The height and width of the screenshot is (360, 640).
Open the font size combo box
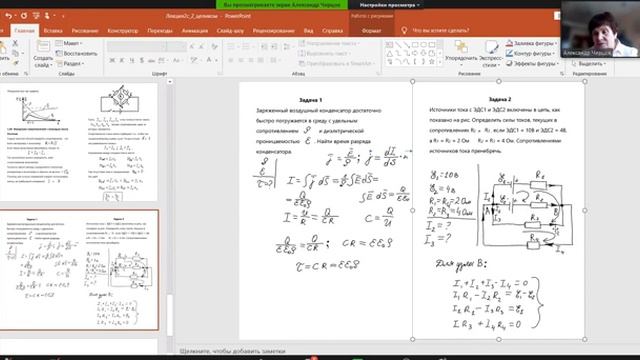pos(176,46)
